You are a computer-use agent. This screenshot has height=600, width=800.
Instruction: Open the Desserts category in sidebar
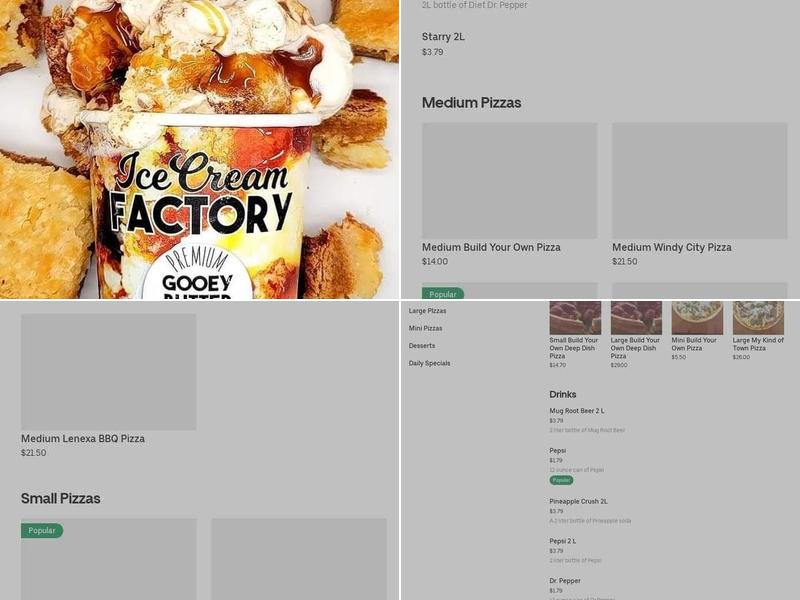pyautogui.click(x=421, y=345)
